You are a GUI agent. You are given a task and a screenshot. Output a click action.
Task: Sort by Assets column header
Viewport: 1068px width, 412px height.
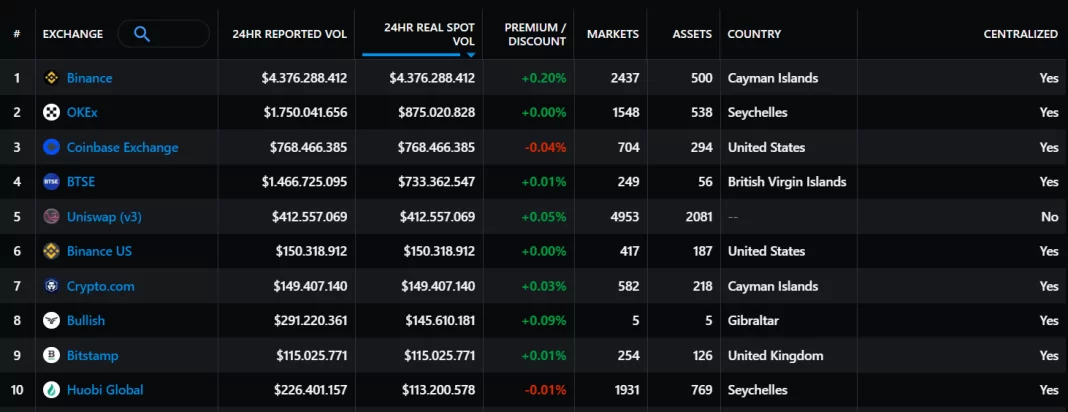[692, 34]
